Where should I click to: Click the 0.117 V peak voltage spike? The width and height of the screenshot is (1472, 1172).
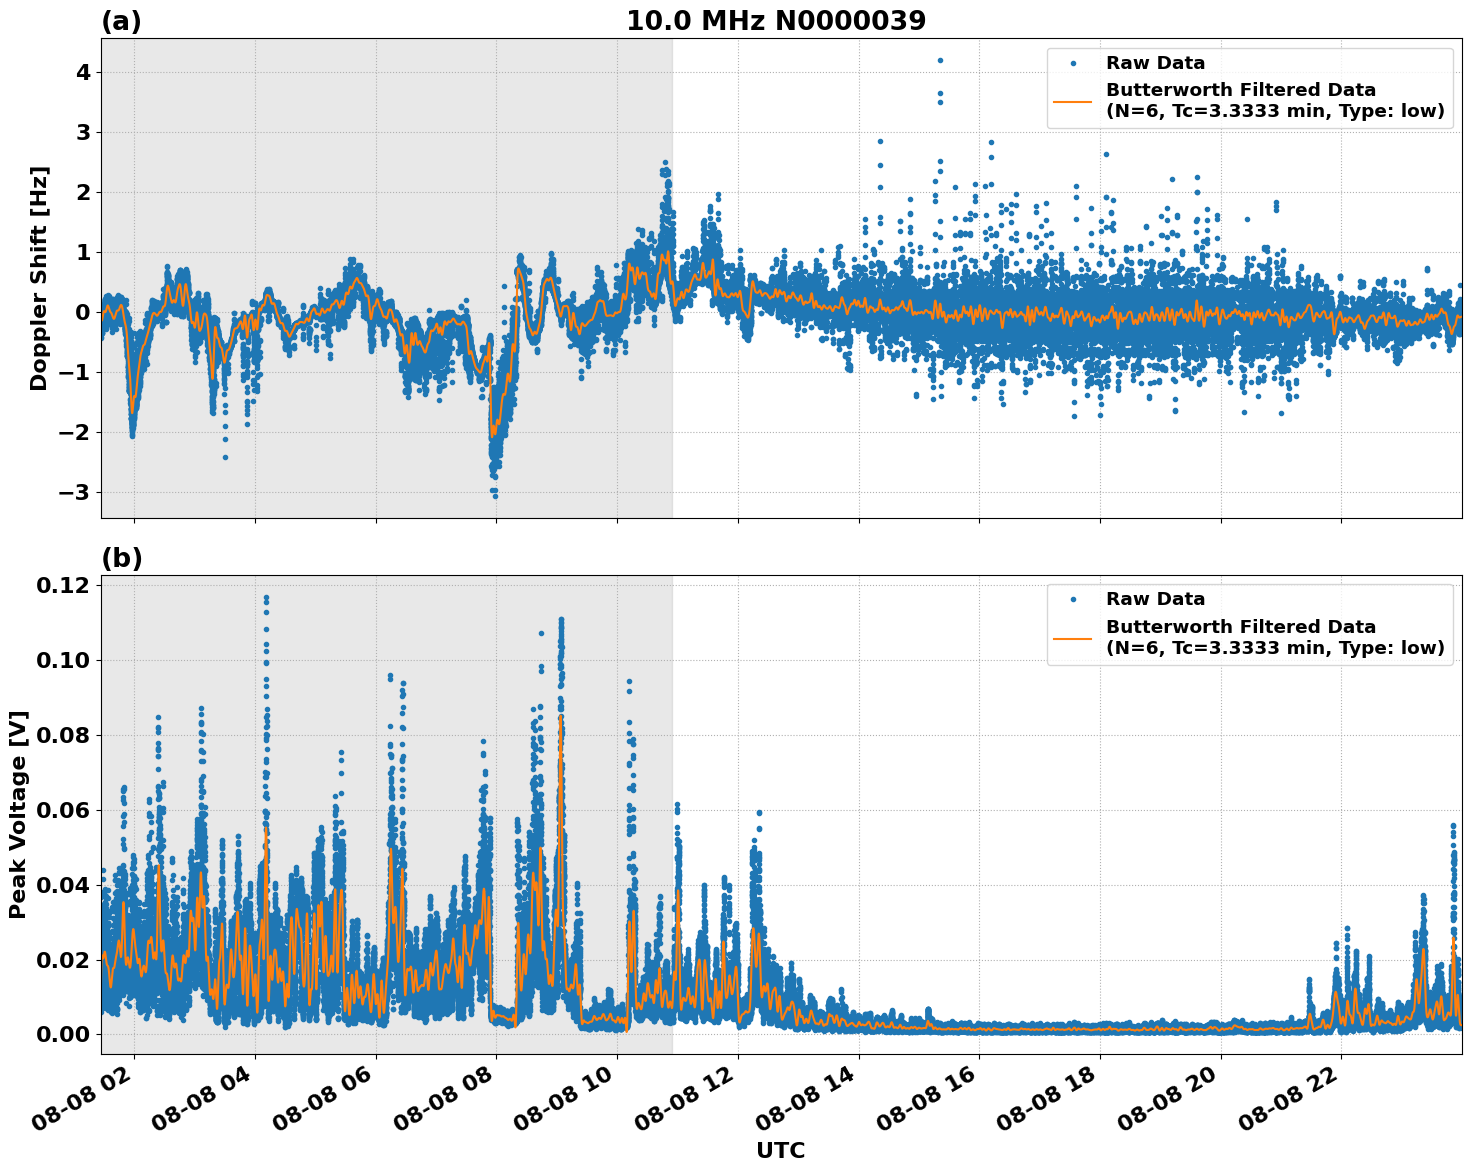click(266, 596)
